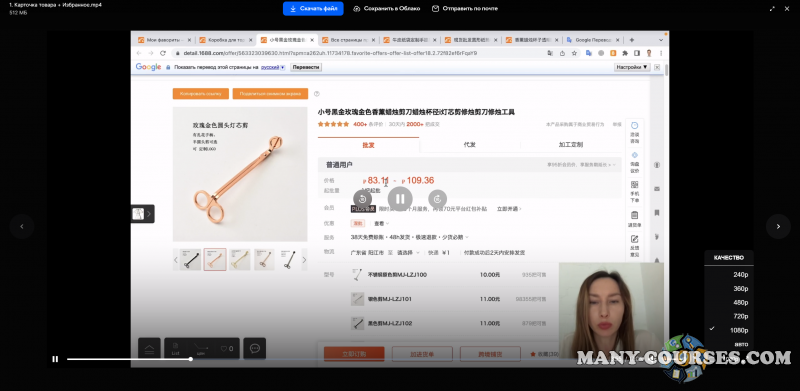Click the 'Перевести' translate button
The image size is (800, 391).
click(x=306, y=67)
